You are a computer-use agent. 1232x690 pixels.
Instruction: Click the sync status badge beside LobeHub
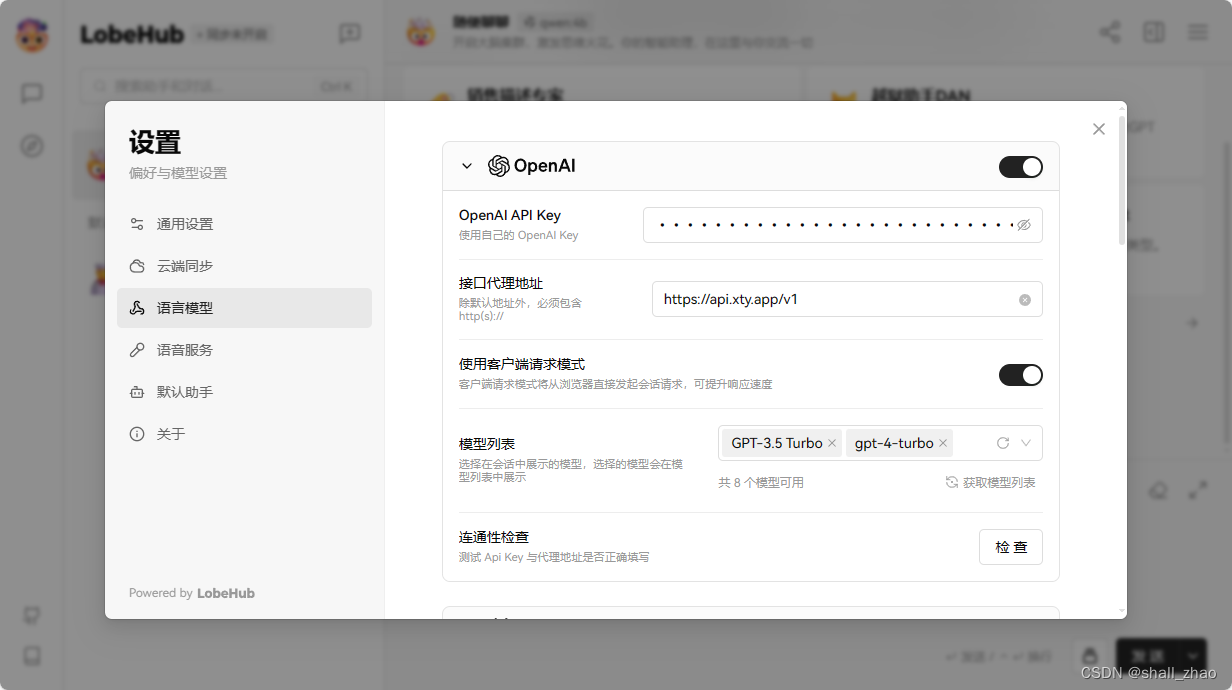(x=232, y=34)
